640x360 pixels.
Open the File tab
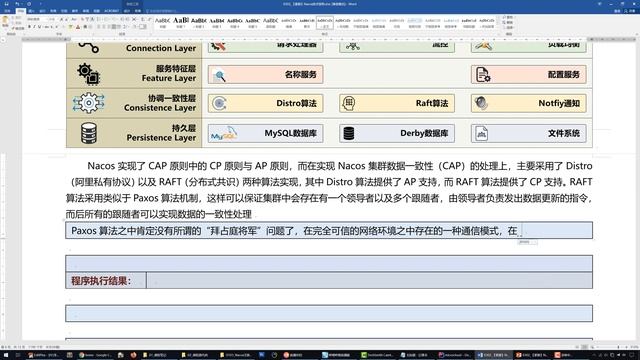point(7,11)
